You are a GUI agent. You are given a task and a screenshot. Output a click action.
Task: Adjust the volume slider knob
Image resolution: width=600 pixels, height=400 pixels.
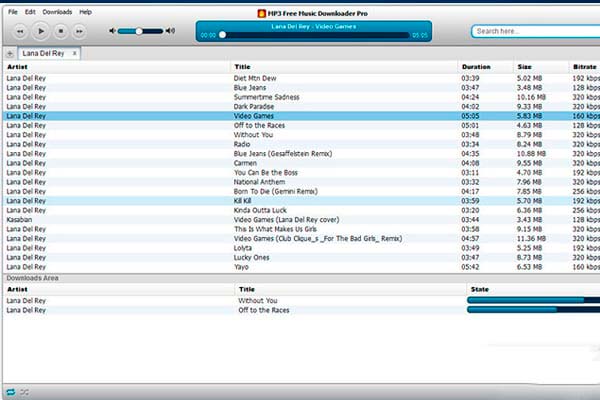tap(139, 31)
